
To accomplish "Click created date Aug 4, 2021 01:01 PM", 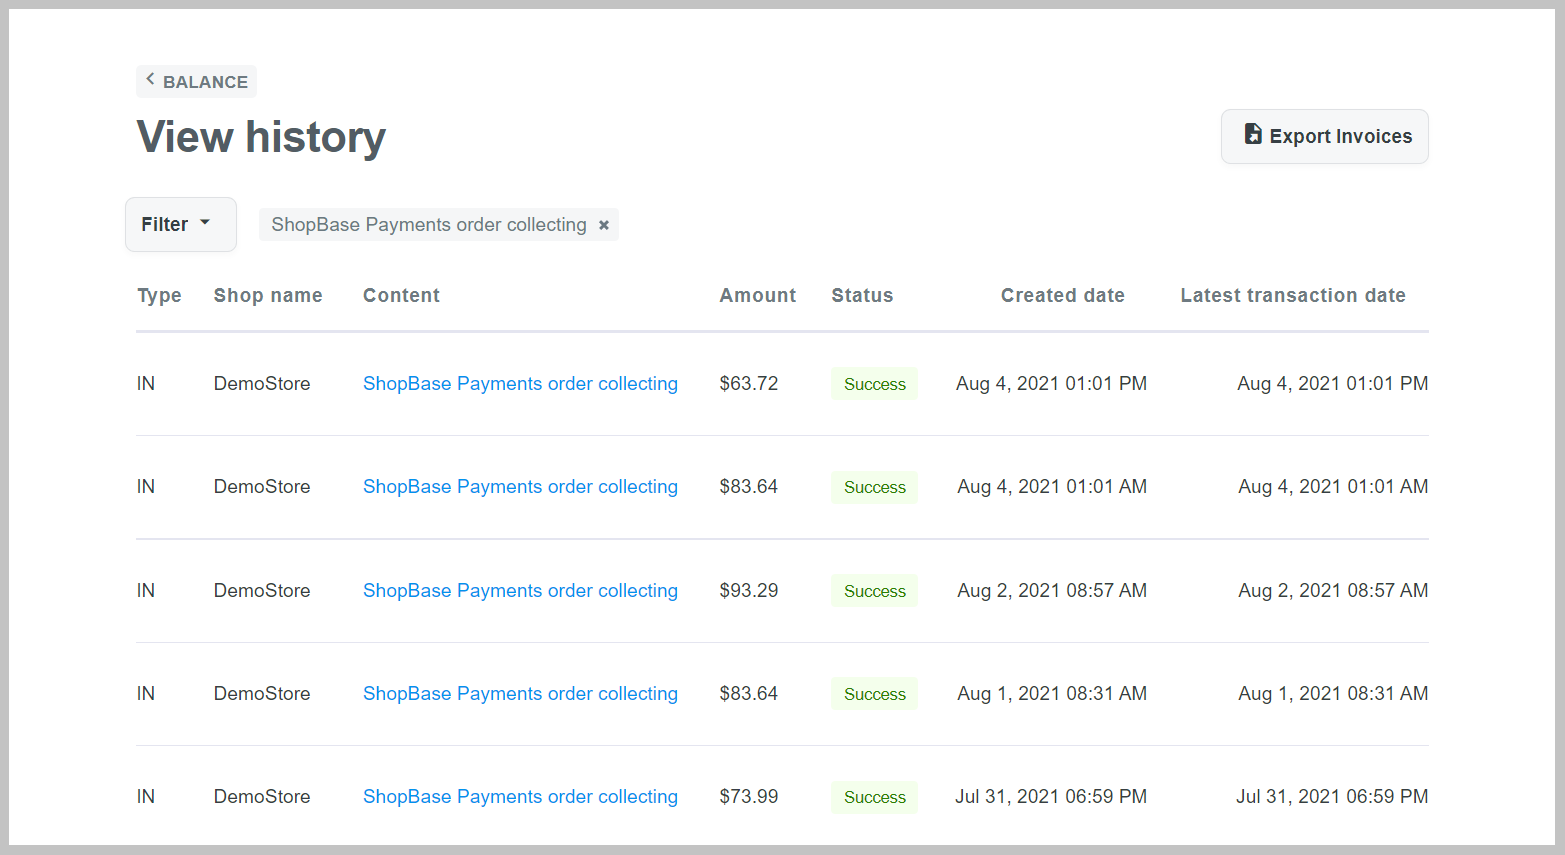I will [1051, 383].
